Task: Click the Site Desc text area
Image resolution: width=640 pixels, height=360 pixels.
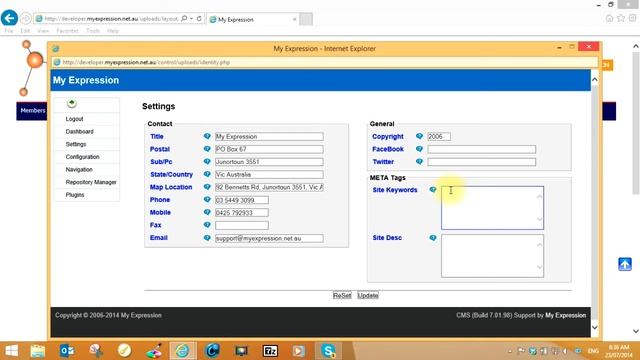Action: (x=492, y=256)
